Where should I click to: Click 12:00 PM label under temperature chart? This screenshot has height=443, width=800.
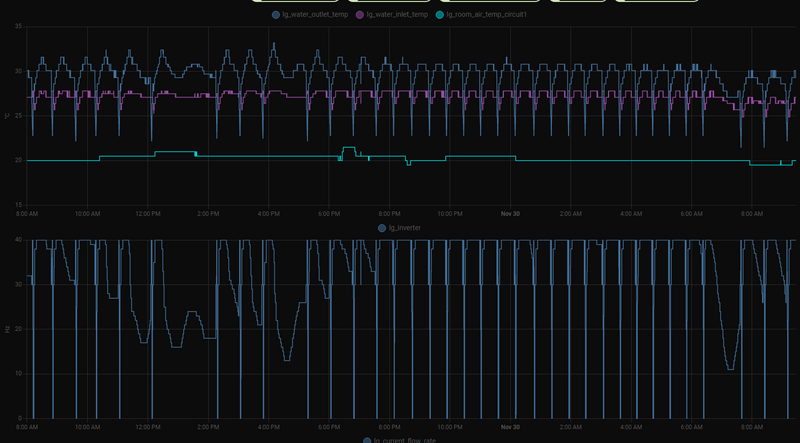[x=147, y=214]
